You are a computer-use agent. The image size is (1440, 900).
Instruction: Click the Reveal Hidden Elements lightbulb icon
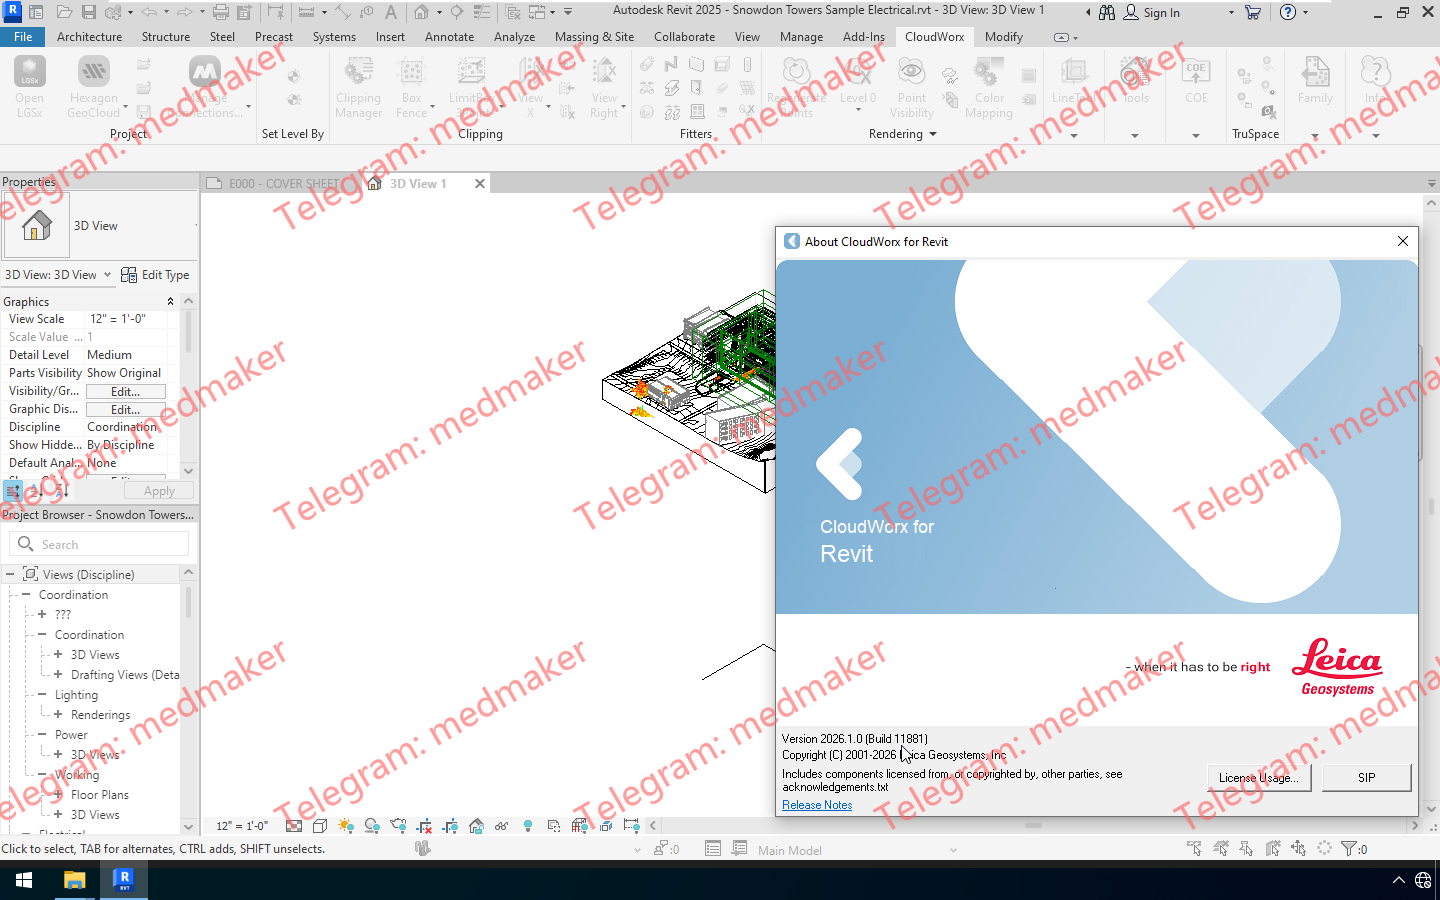click(528, 826)
